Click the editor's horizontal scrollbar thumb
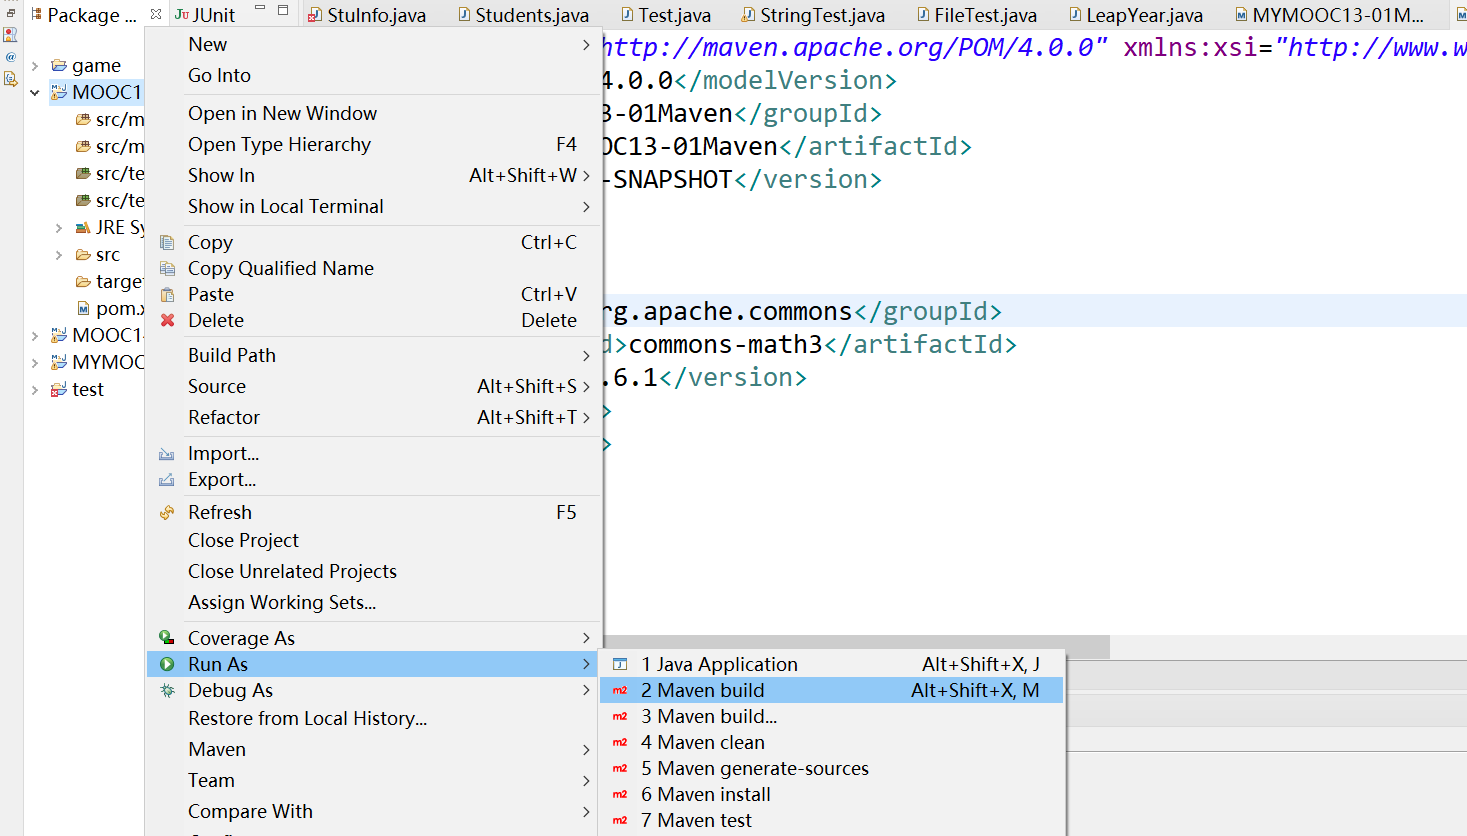The height and width of the screenshot is (836, 1467). pos(856,647)
